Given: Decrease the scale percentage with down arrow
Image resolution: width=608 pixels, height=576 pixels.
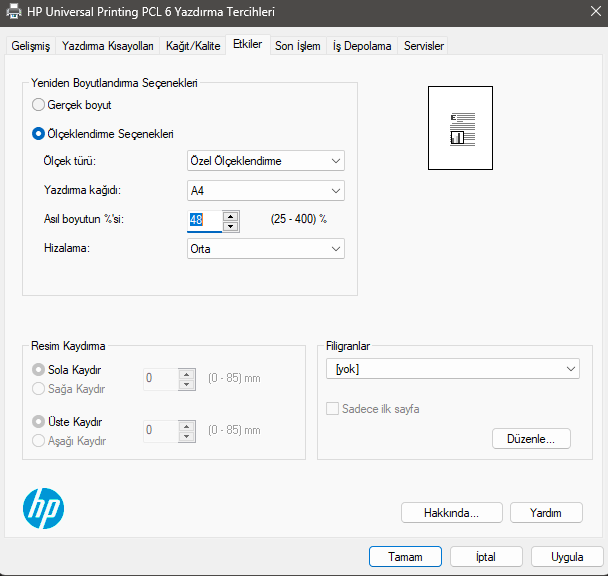Looking at the screenshot, I should coord(231,225).
